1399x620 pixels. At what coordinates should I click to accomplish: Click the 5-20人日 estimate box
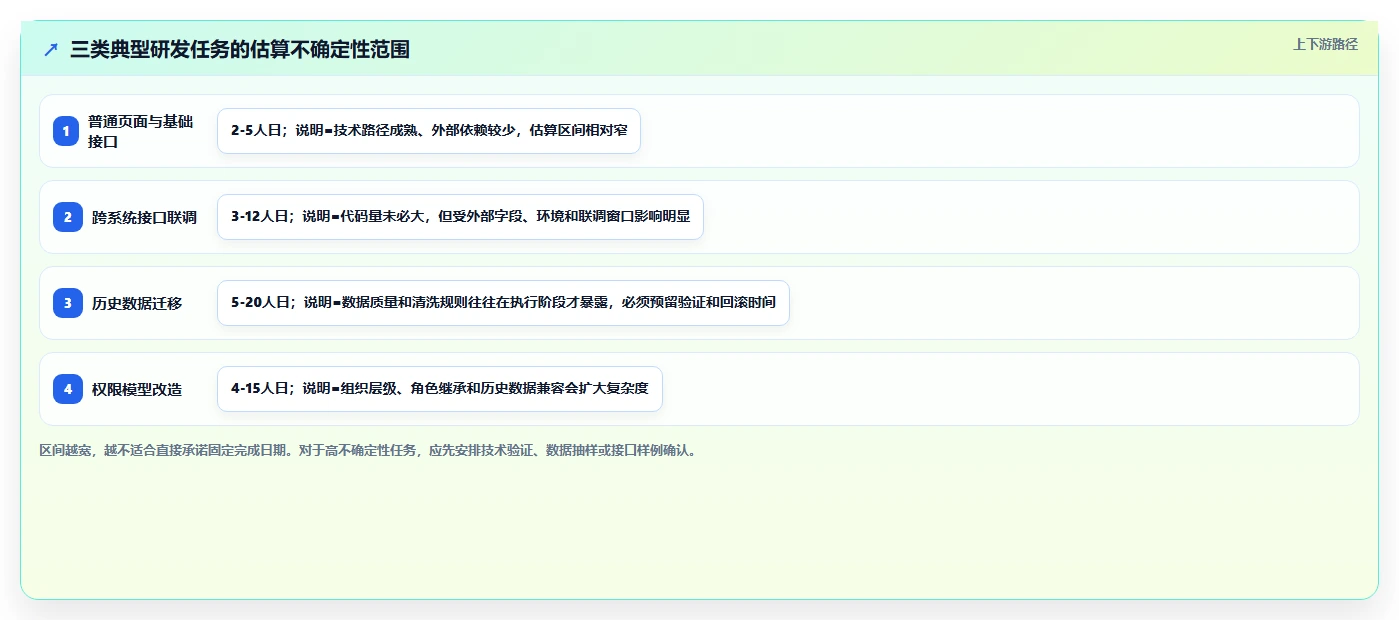[503, 303]
